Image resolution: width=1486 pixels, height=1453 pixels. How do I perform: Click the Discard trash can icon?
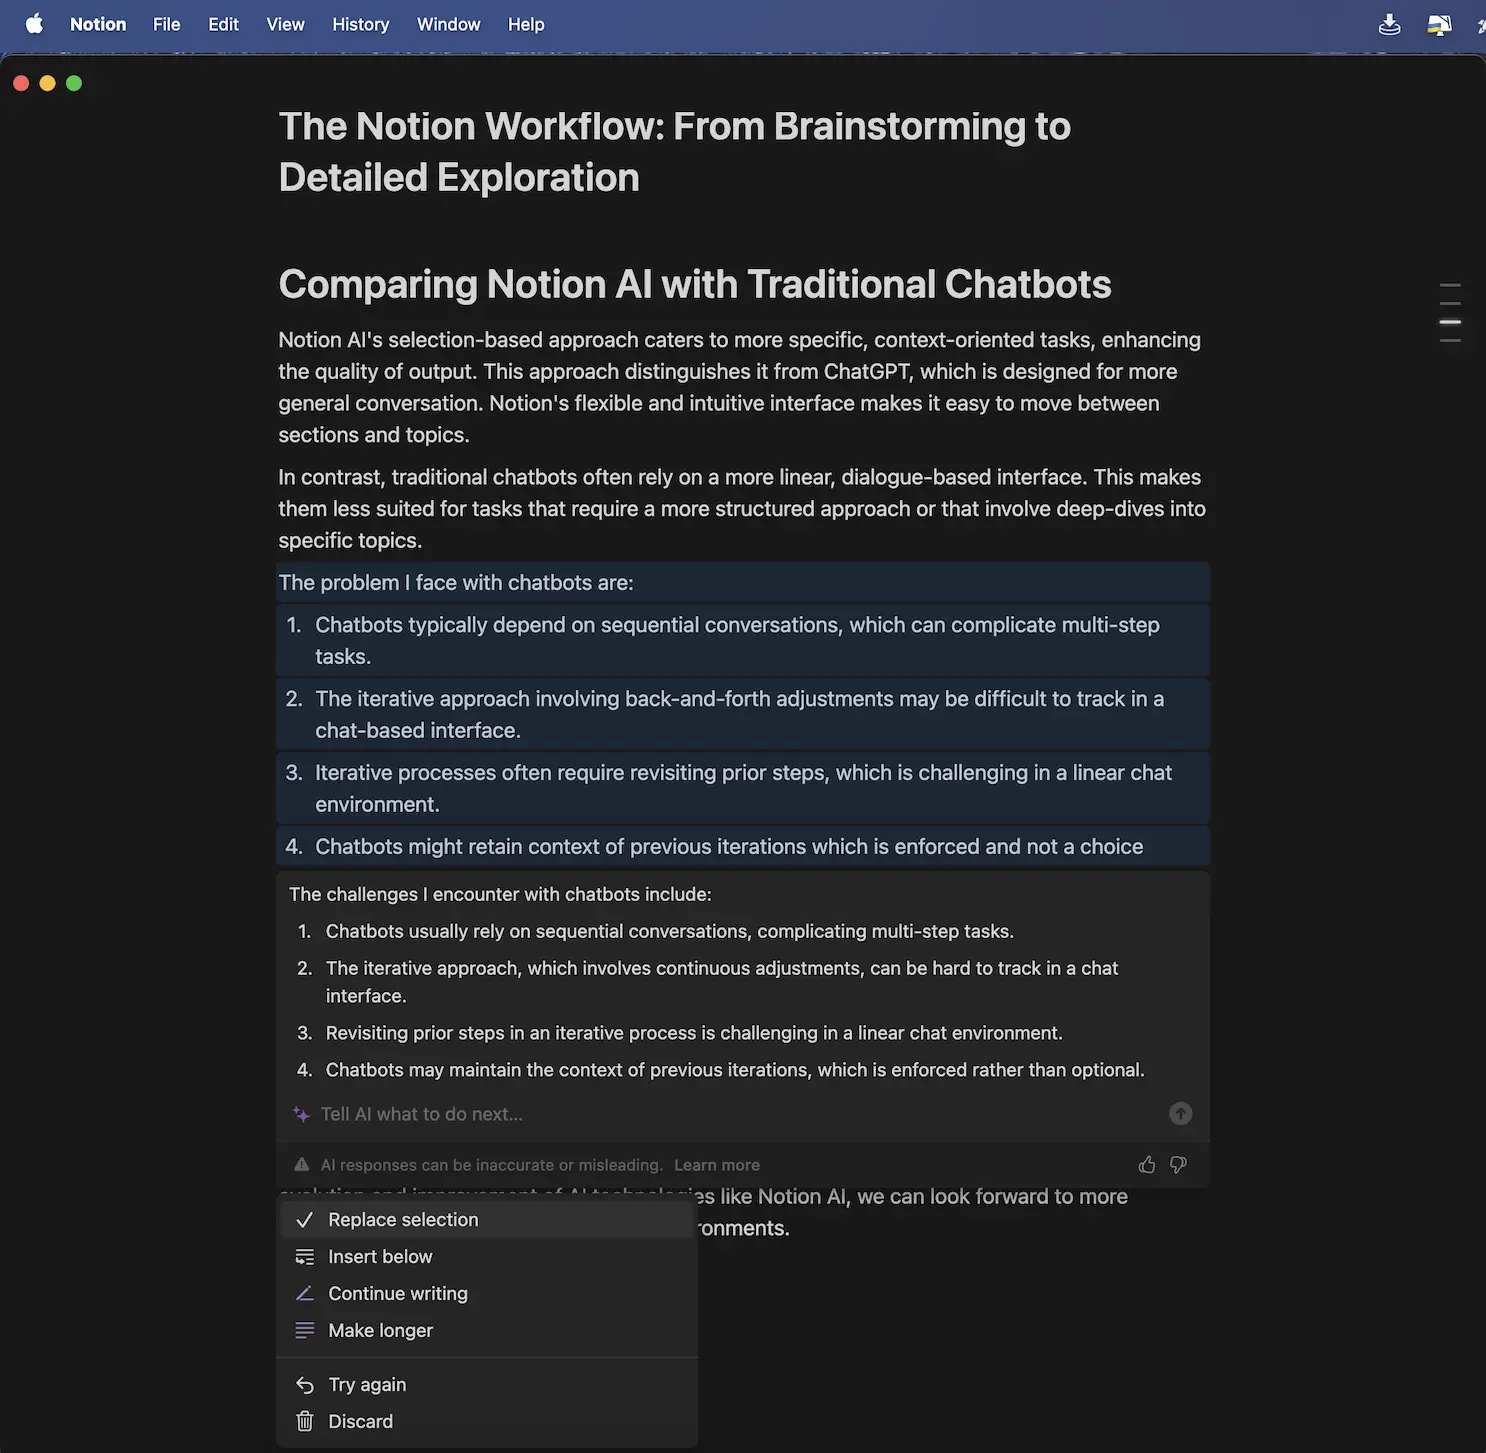[305, 1422]
